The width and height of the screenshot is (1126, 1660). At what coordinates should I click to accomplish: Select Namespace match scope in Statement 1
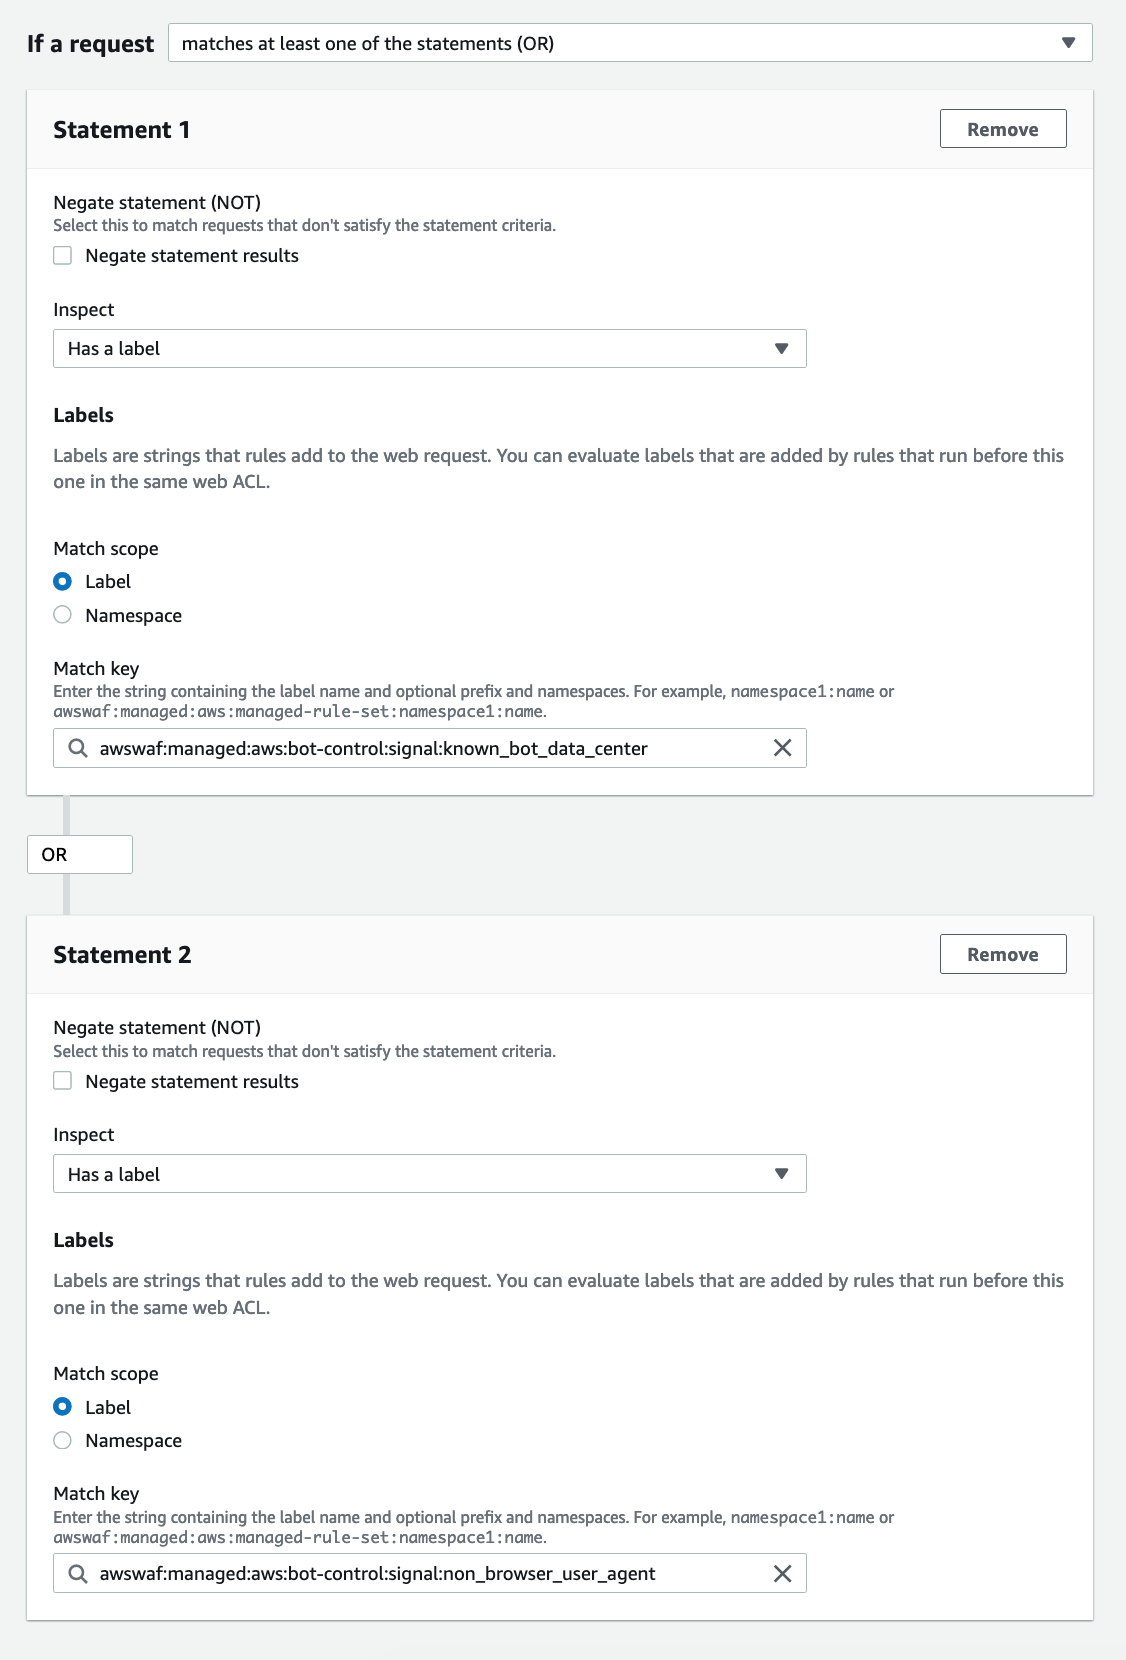[63, 615]
